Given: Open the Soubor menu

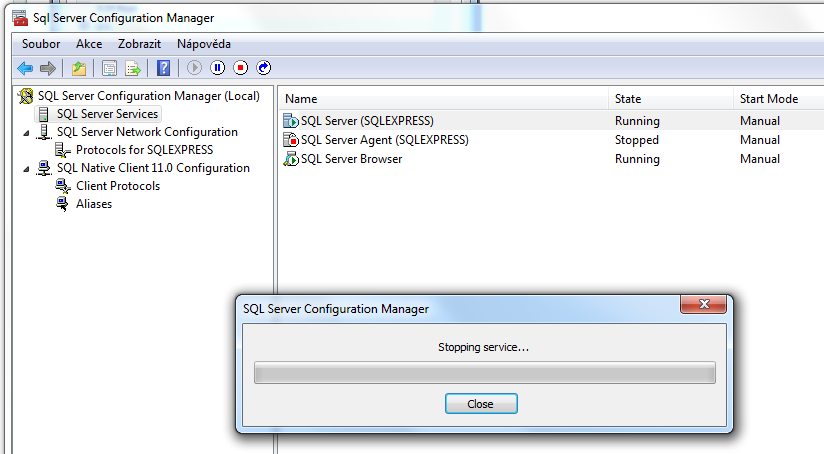Looking at the screenshot, I should pyautogui.click(x=41, y=44).
